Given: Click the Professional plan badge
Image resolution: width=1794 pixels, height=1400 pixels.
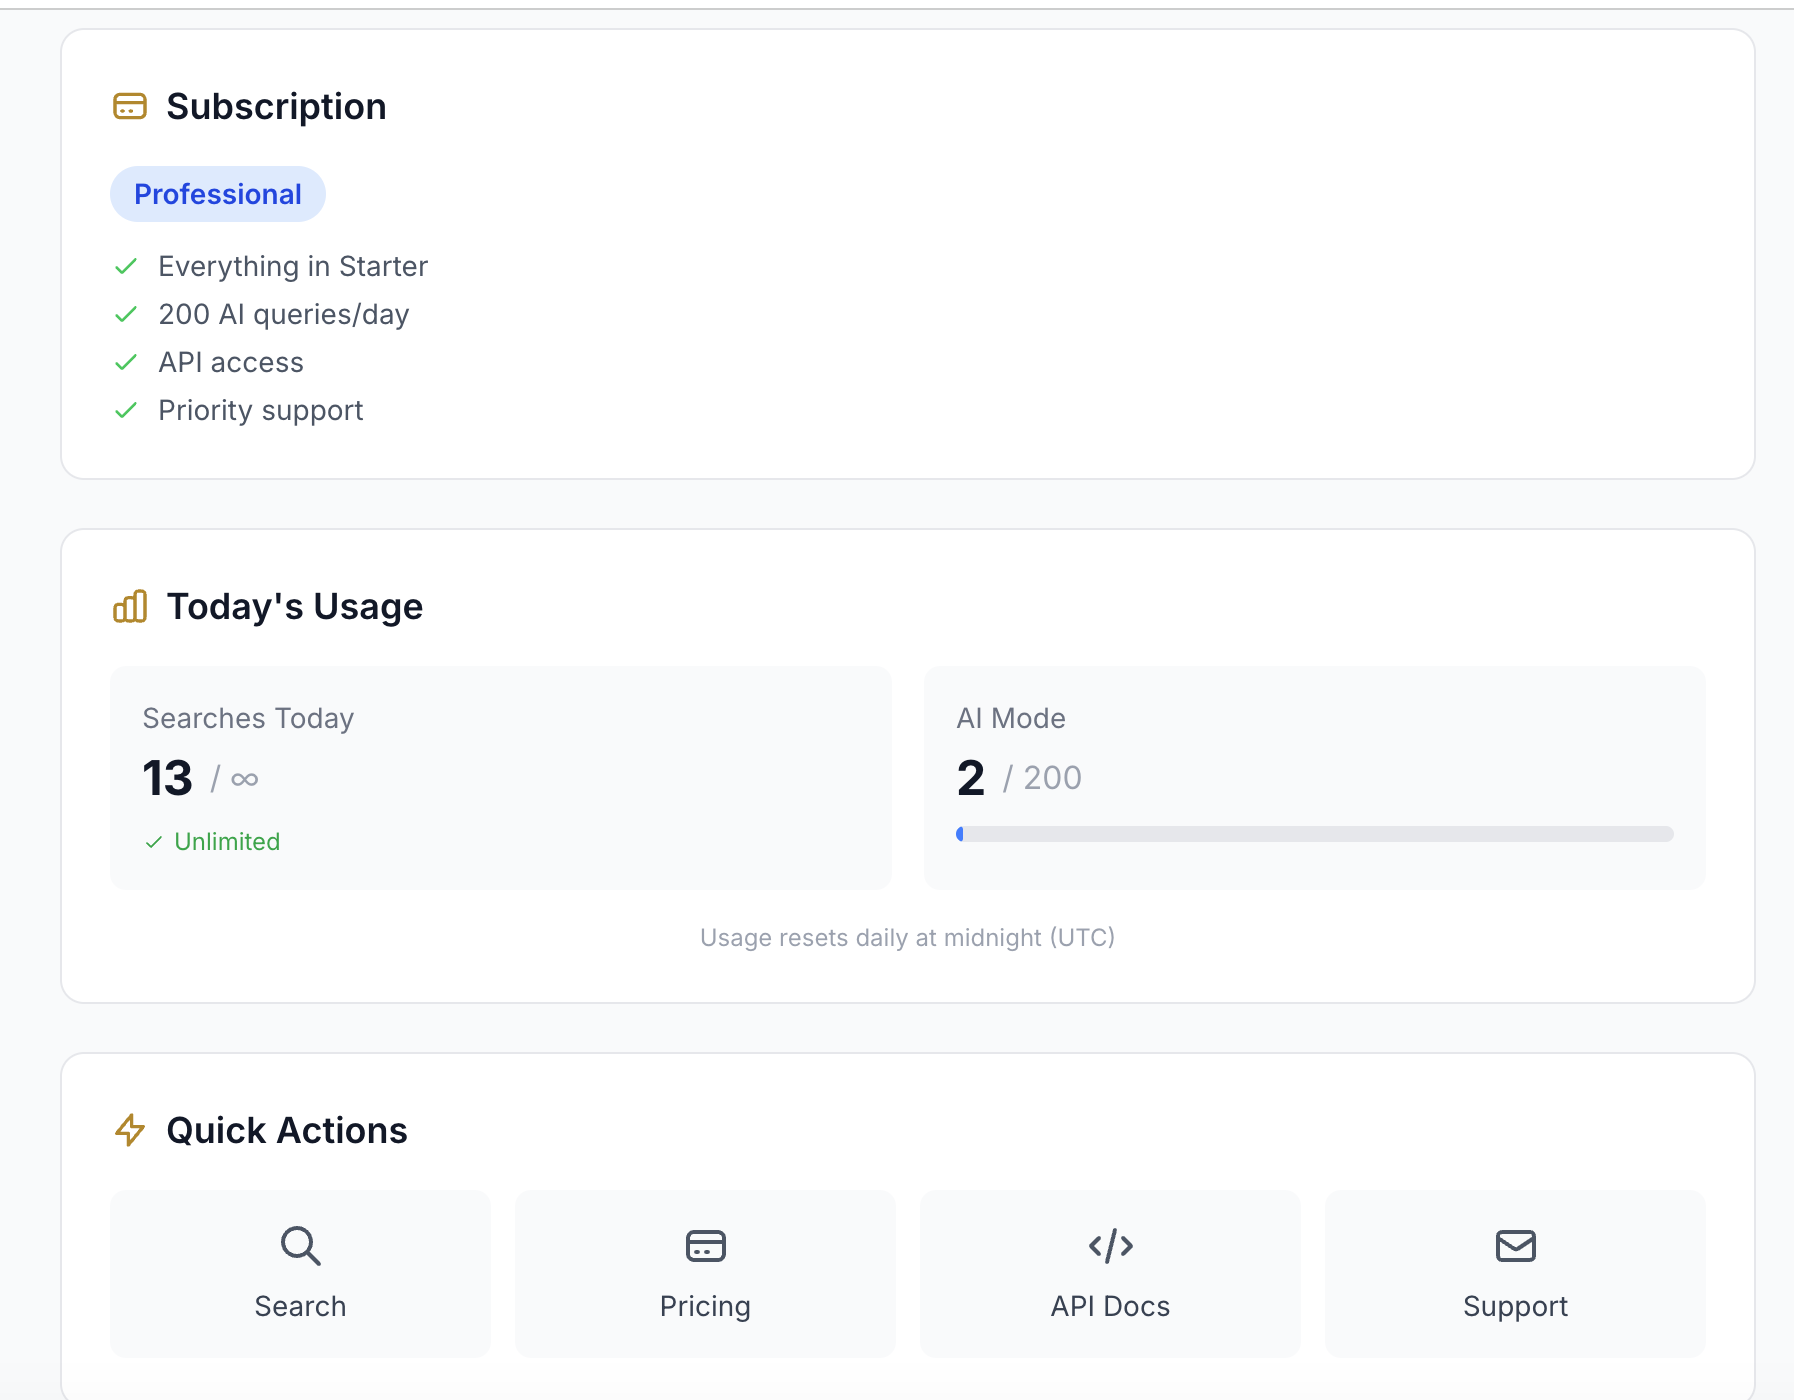Looking at the screenshot, I should coord(218,194).
